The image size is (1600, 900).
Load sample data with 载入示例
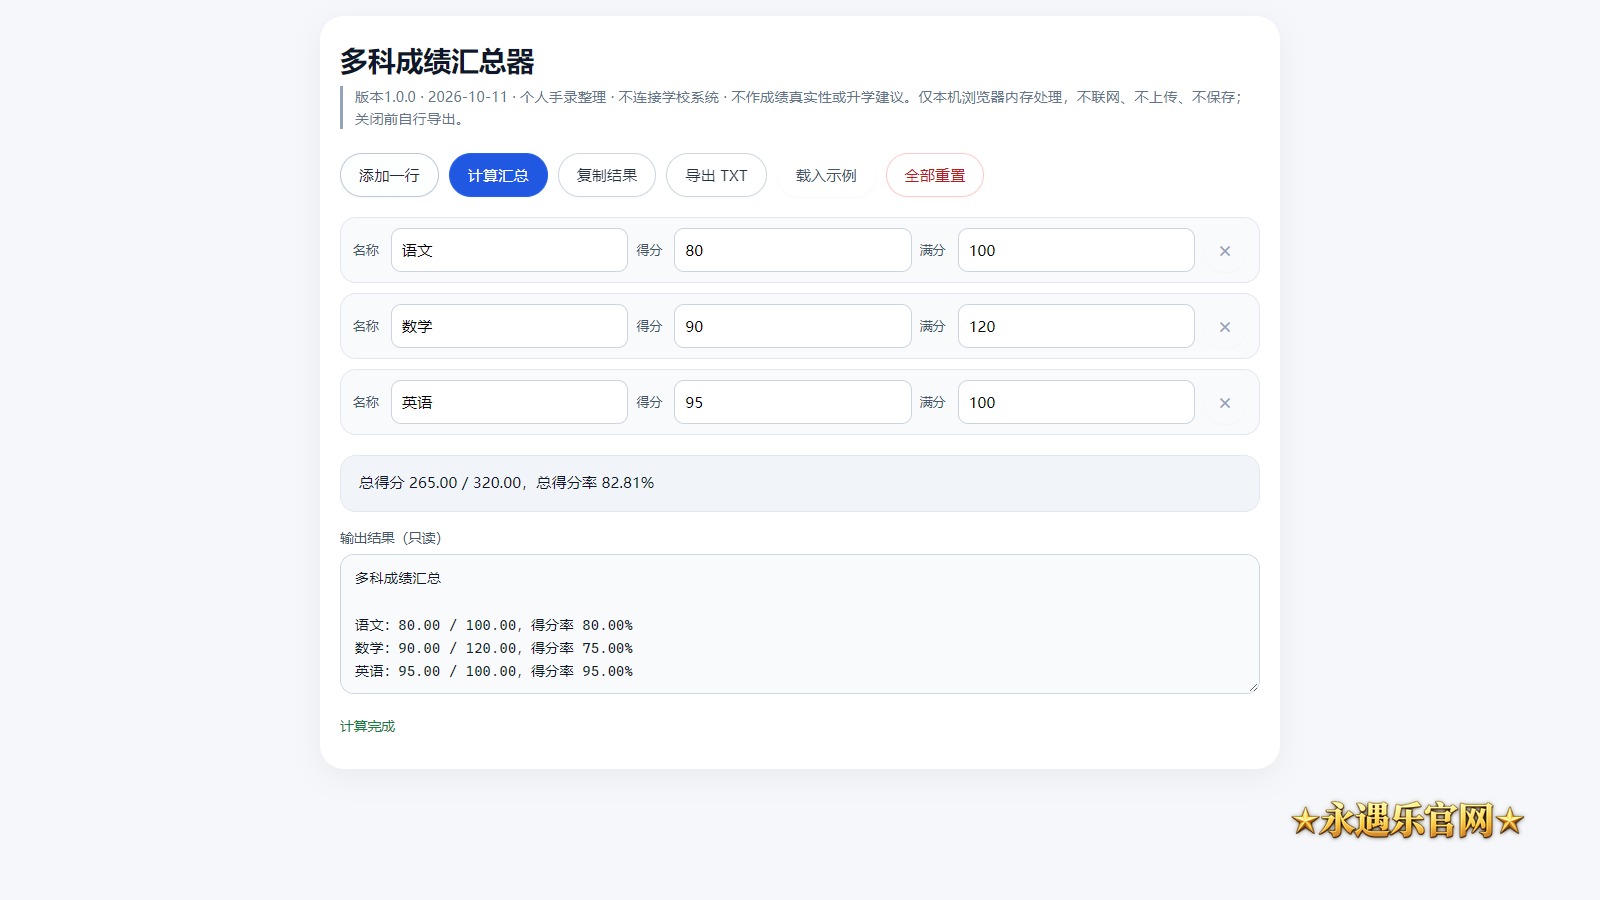[826, 175]
